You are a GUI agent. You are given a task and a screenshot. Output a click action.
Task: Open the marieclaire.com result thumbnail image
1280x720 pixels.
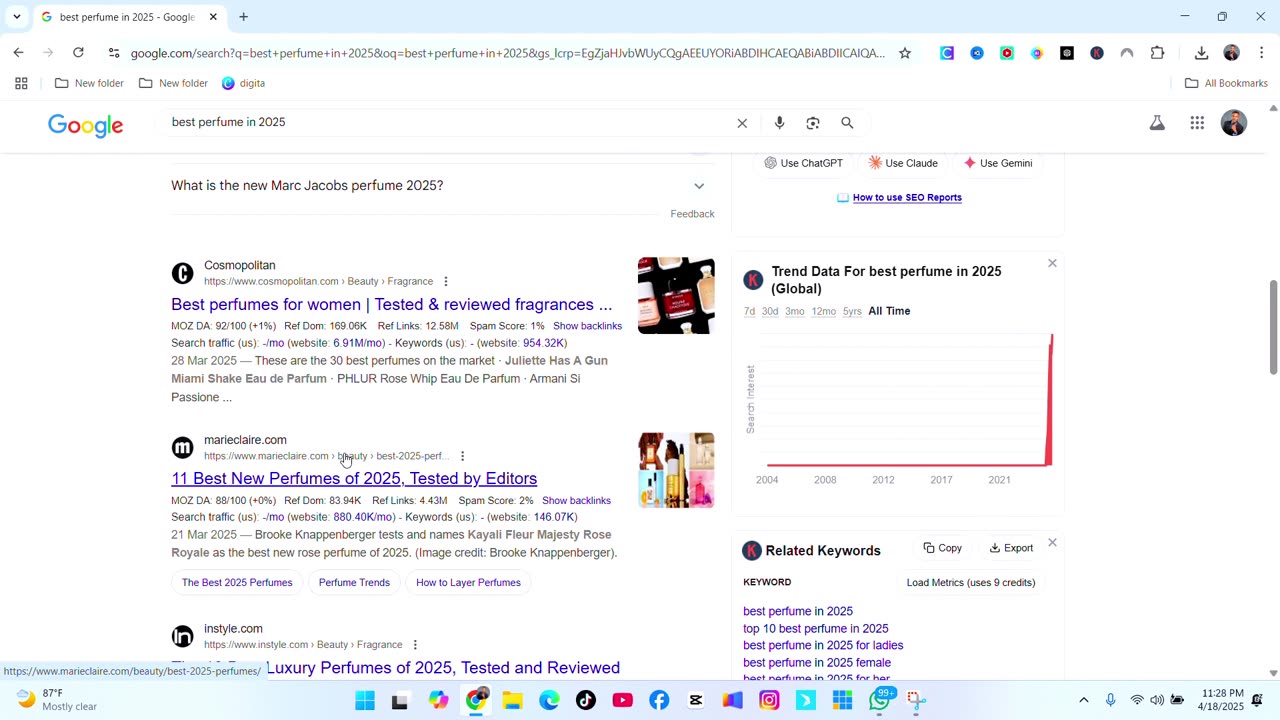click(x=676, y=470)
